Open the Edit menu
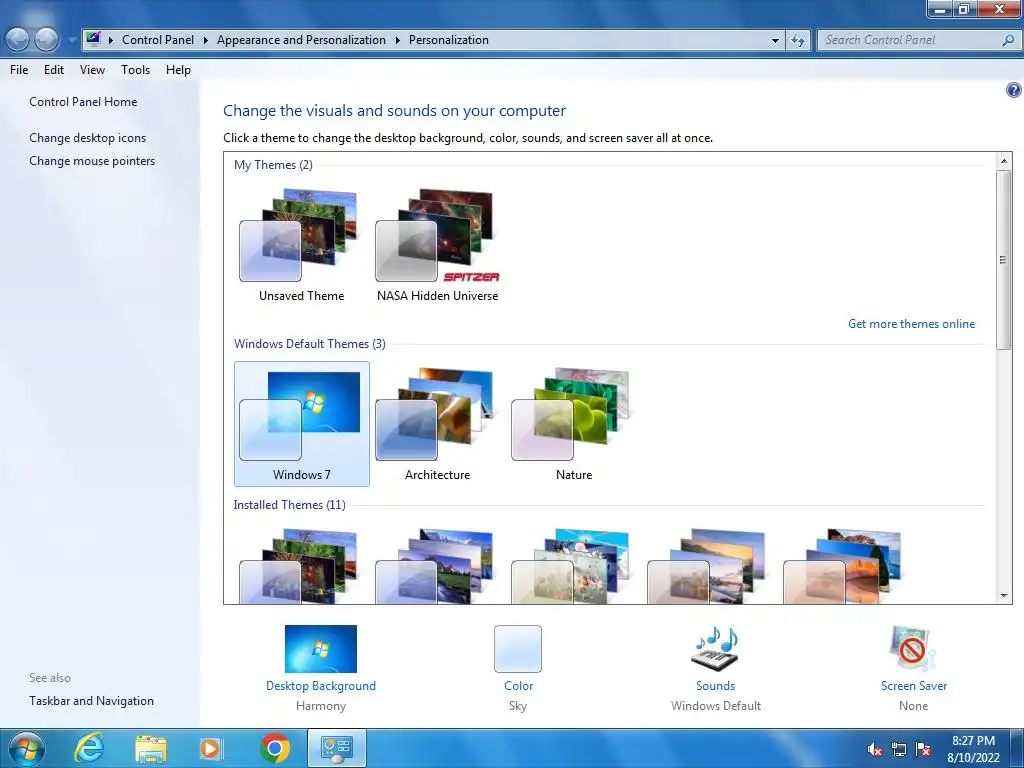Screen dimensions: 1024x768 (54, 70)
